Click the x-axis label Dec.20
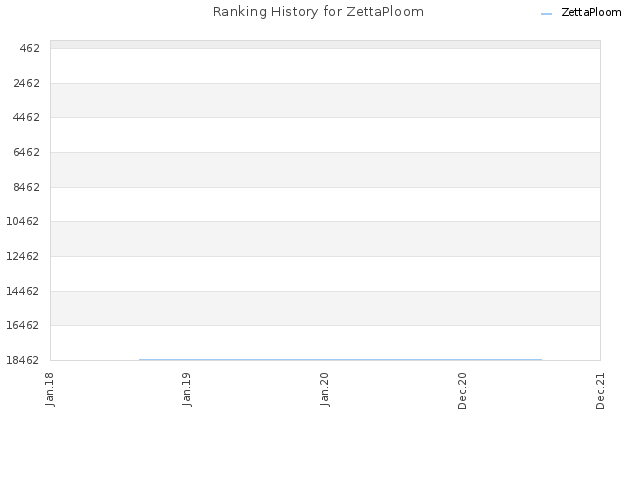640x480 pixels. [462, 391]
